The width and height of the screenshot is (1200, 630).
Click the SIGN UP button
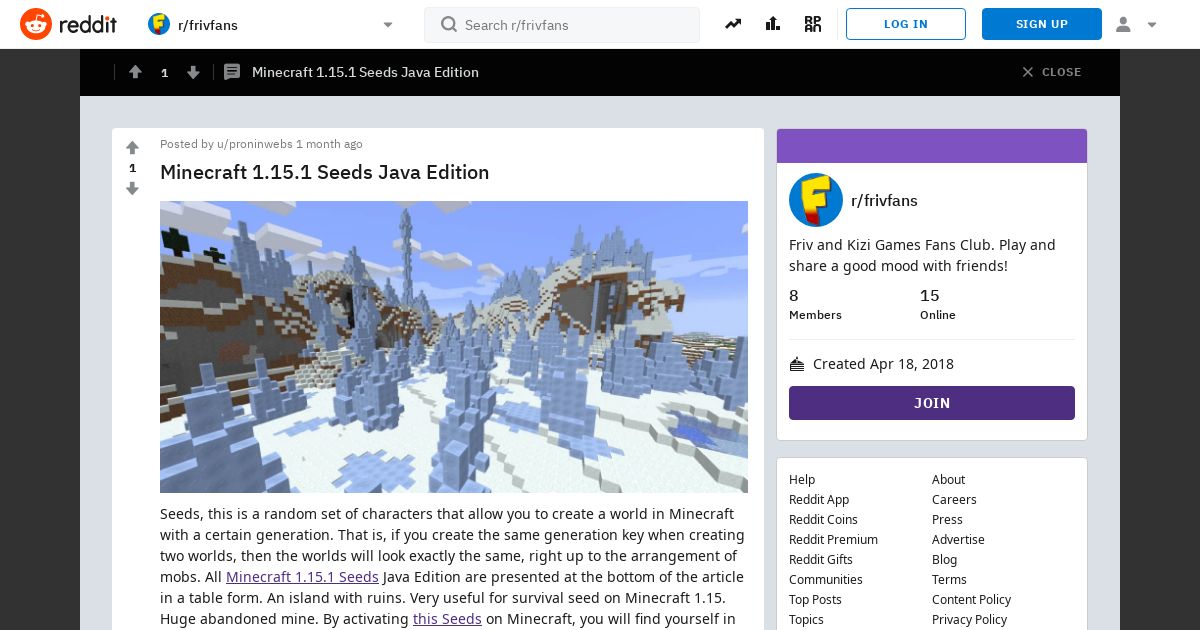(x=1042, y=24)
